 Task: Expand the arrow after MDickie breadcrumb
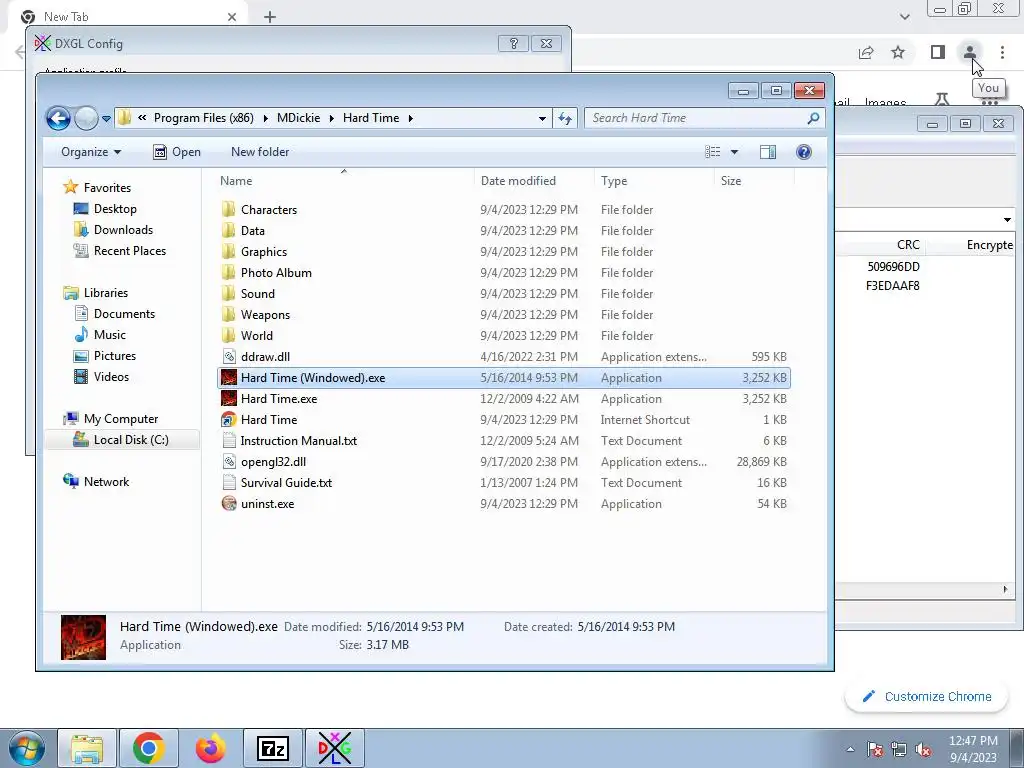coord(332,118)
